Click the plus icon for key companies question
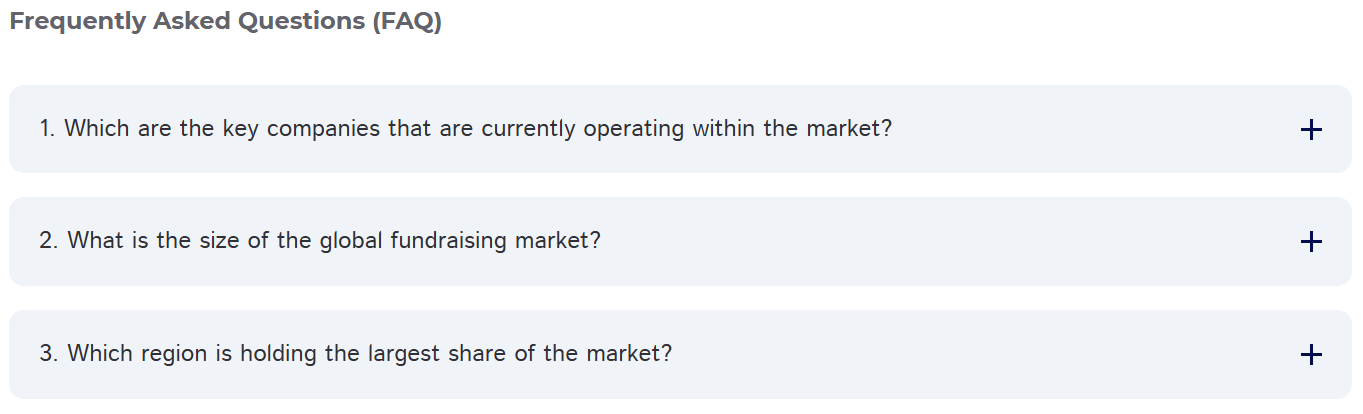This screenshot has height=414, width=1363. (x=1311, y=130)
